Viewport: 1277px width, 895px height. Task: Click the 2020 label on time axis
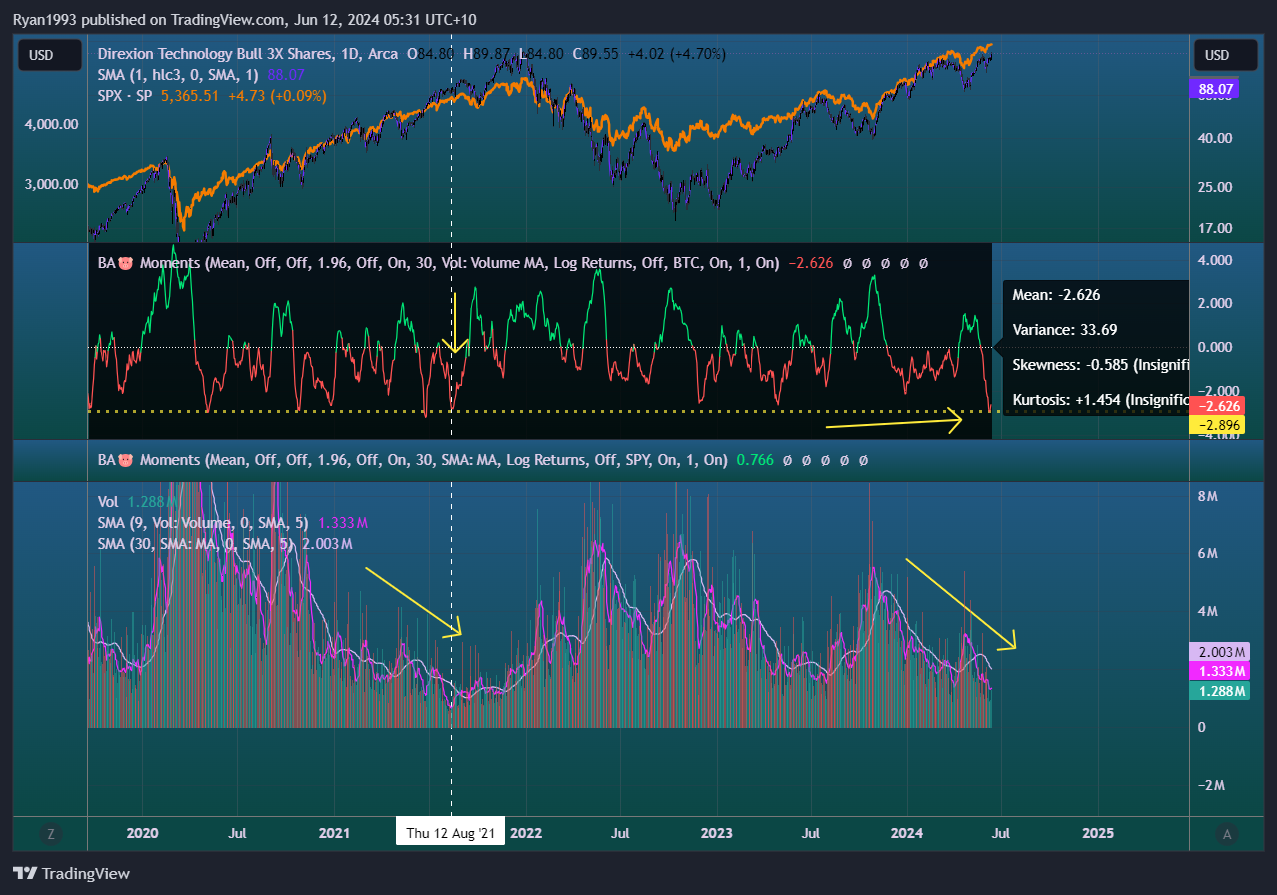(x=143, y=832)
